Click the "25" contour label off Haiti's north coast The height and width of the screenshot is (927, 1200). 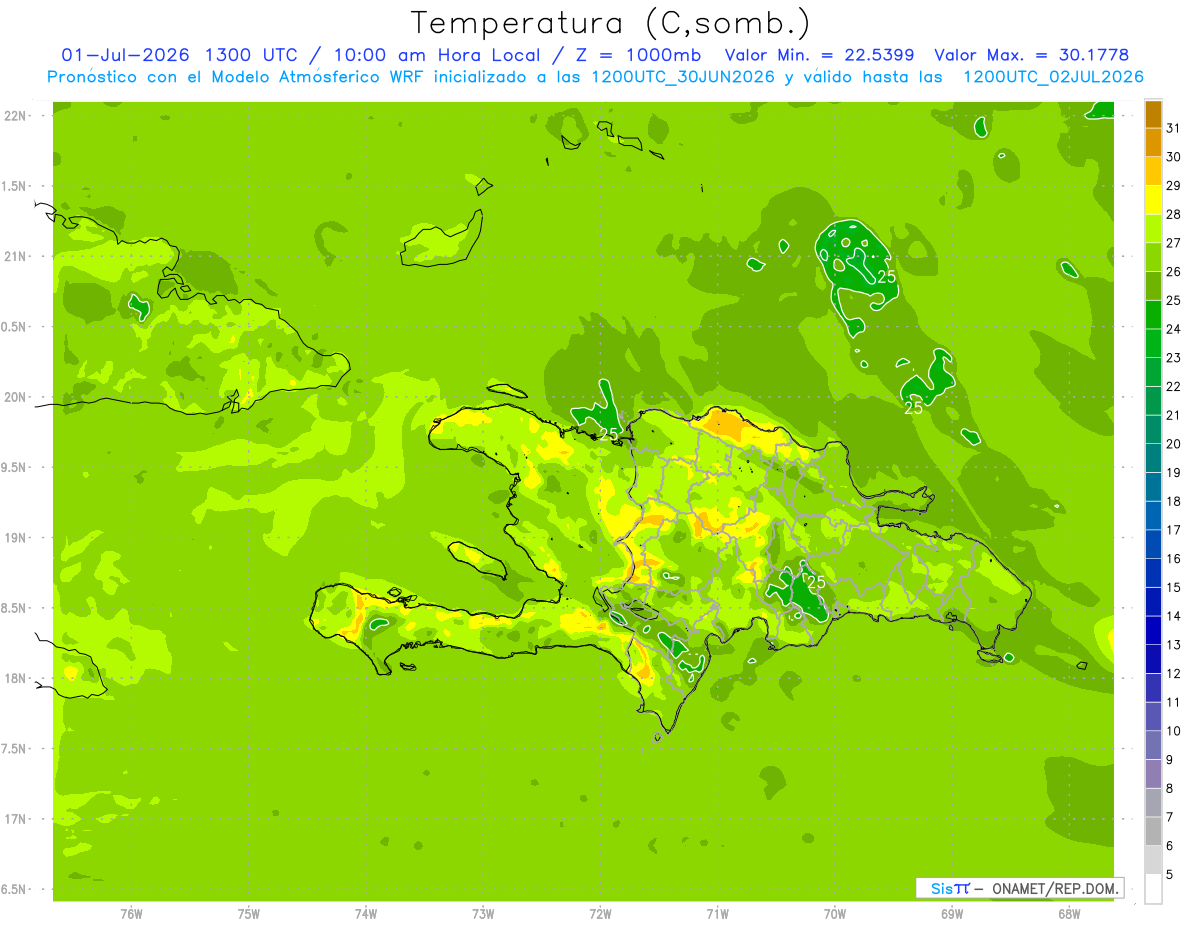[609, 434]
